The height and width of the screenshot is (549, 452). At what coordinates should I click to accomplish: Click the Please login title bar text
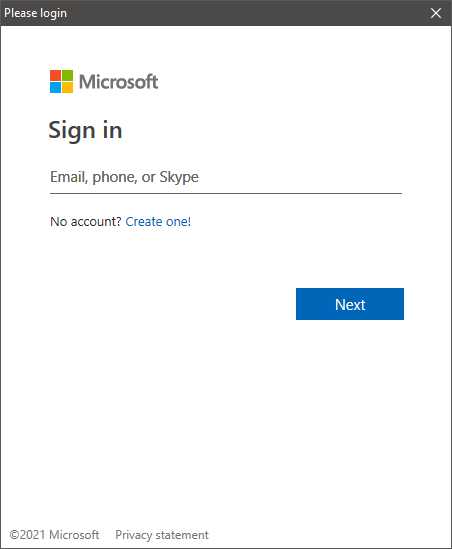(x=35, y=13)
